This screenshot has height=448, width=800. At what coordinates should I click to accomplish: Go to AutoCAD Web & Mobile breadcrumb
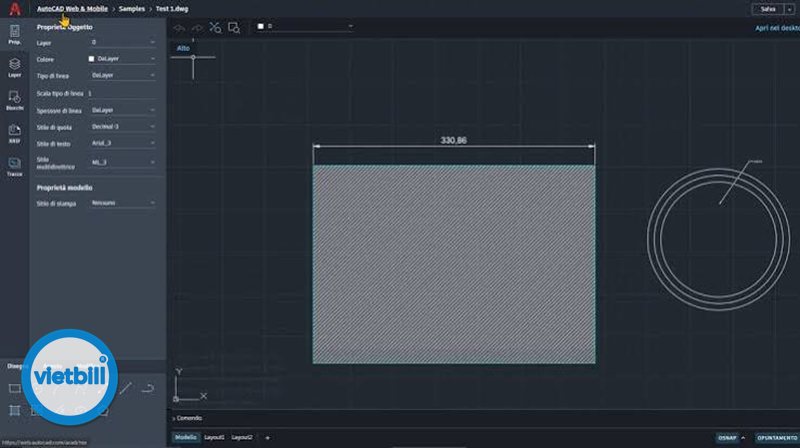tap(72, 9)
